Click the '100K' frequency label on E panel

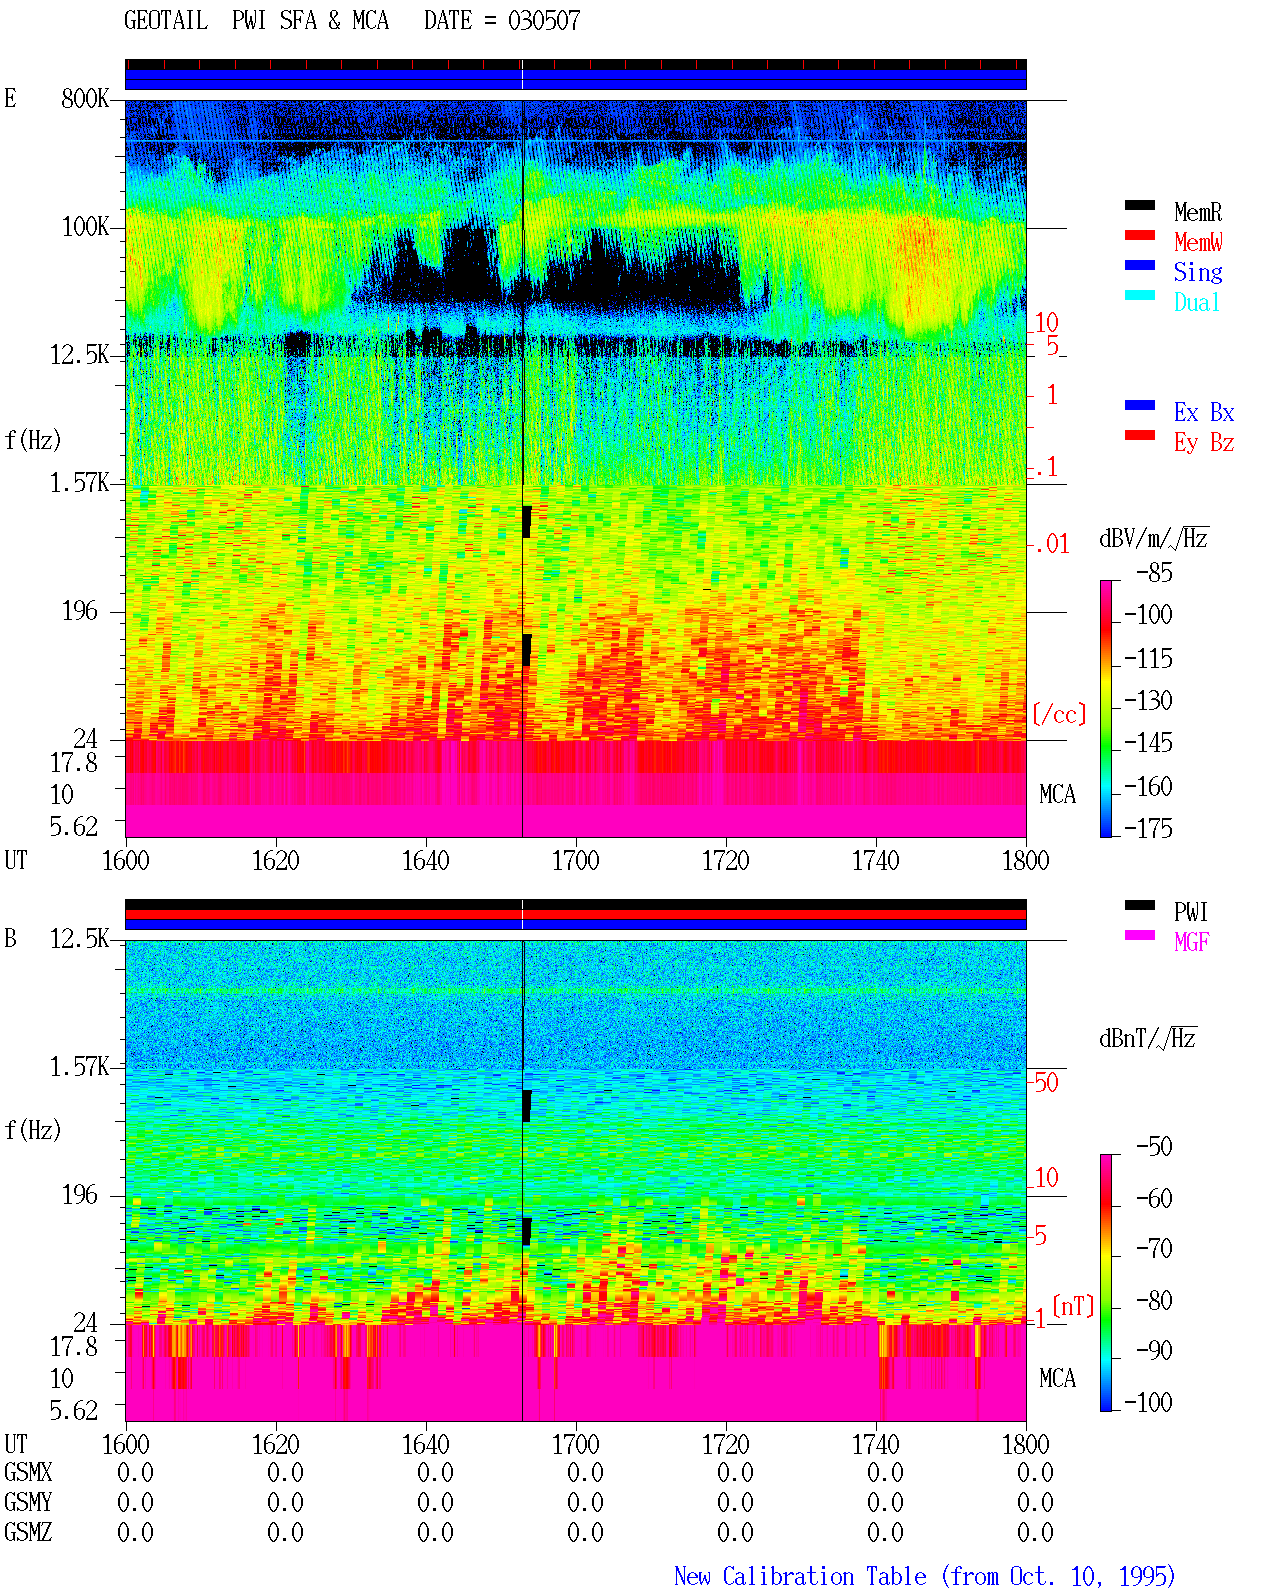pos(85,226)
